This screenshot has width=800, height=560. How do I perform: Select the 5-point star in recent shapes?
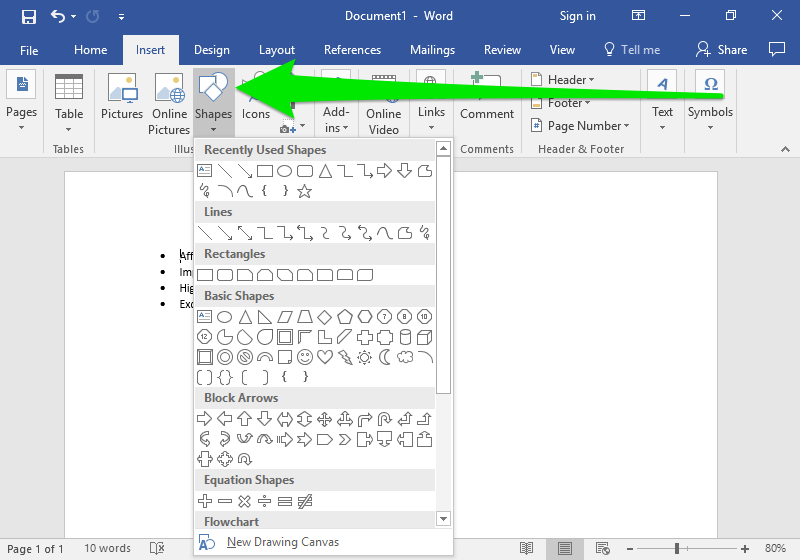tap(305, 191)
